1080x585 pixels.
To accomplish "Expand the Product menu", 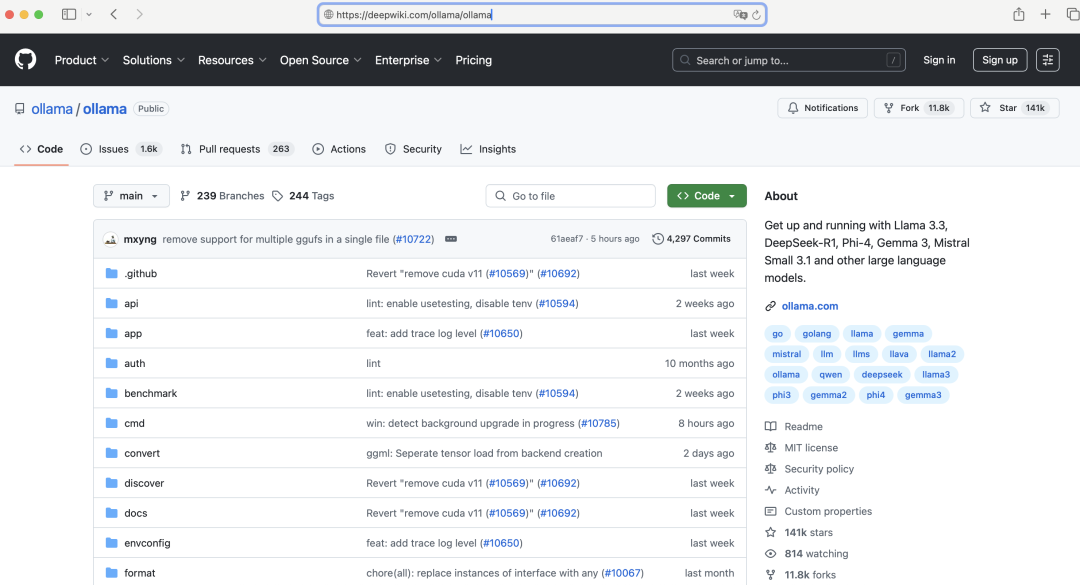I will [x=81, y=60].
